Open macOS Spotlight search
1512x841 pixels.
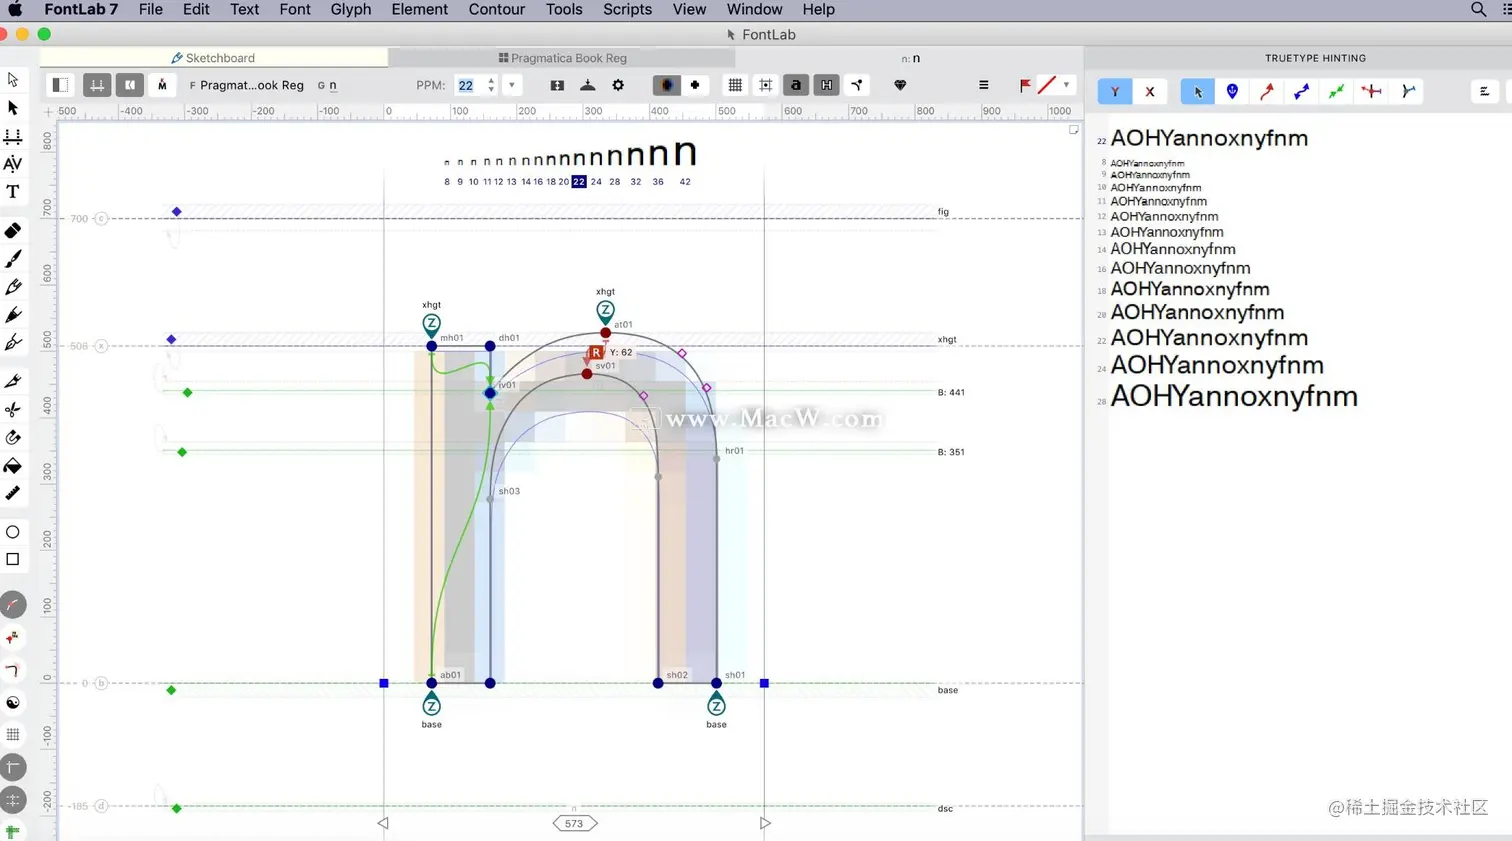click(x=1478, y=9)
